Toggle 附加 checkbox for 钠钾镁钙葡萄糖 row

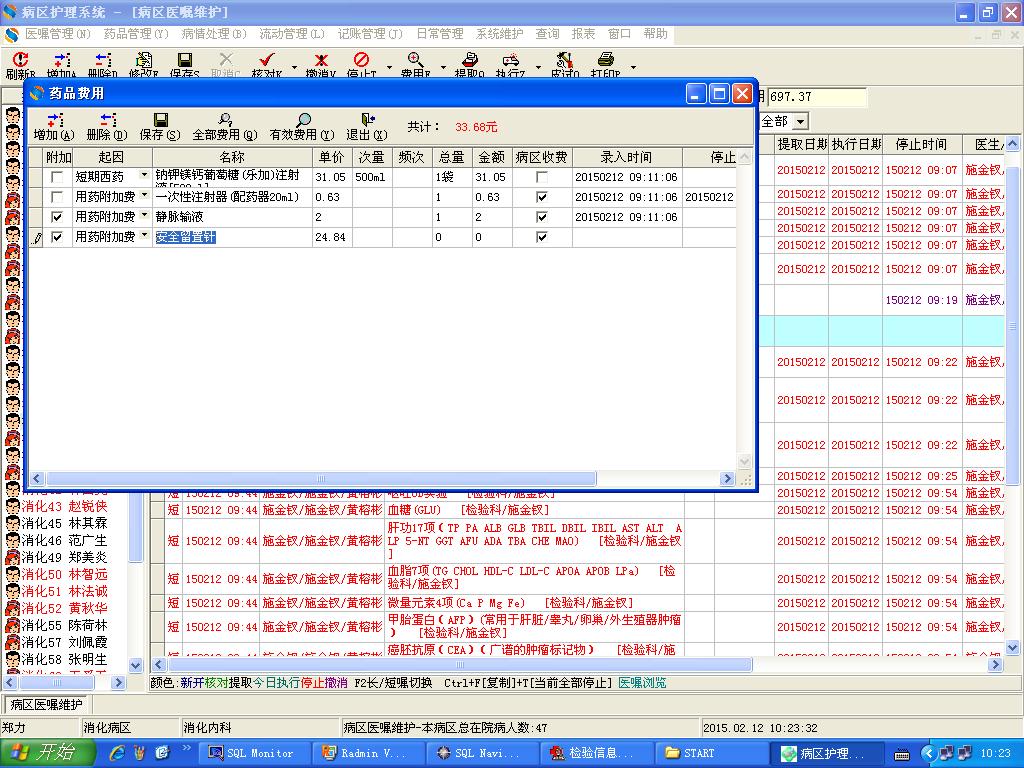click(x=57, y=177)
